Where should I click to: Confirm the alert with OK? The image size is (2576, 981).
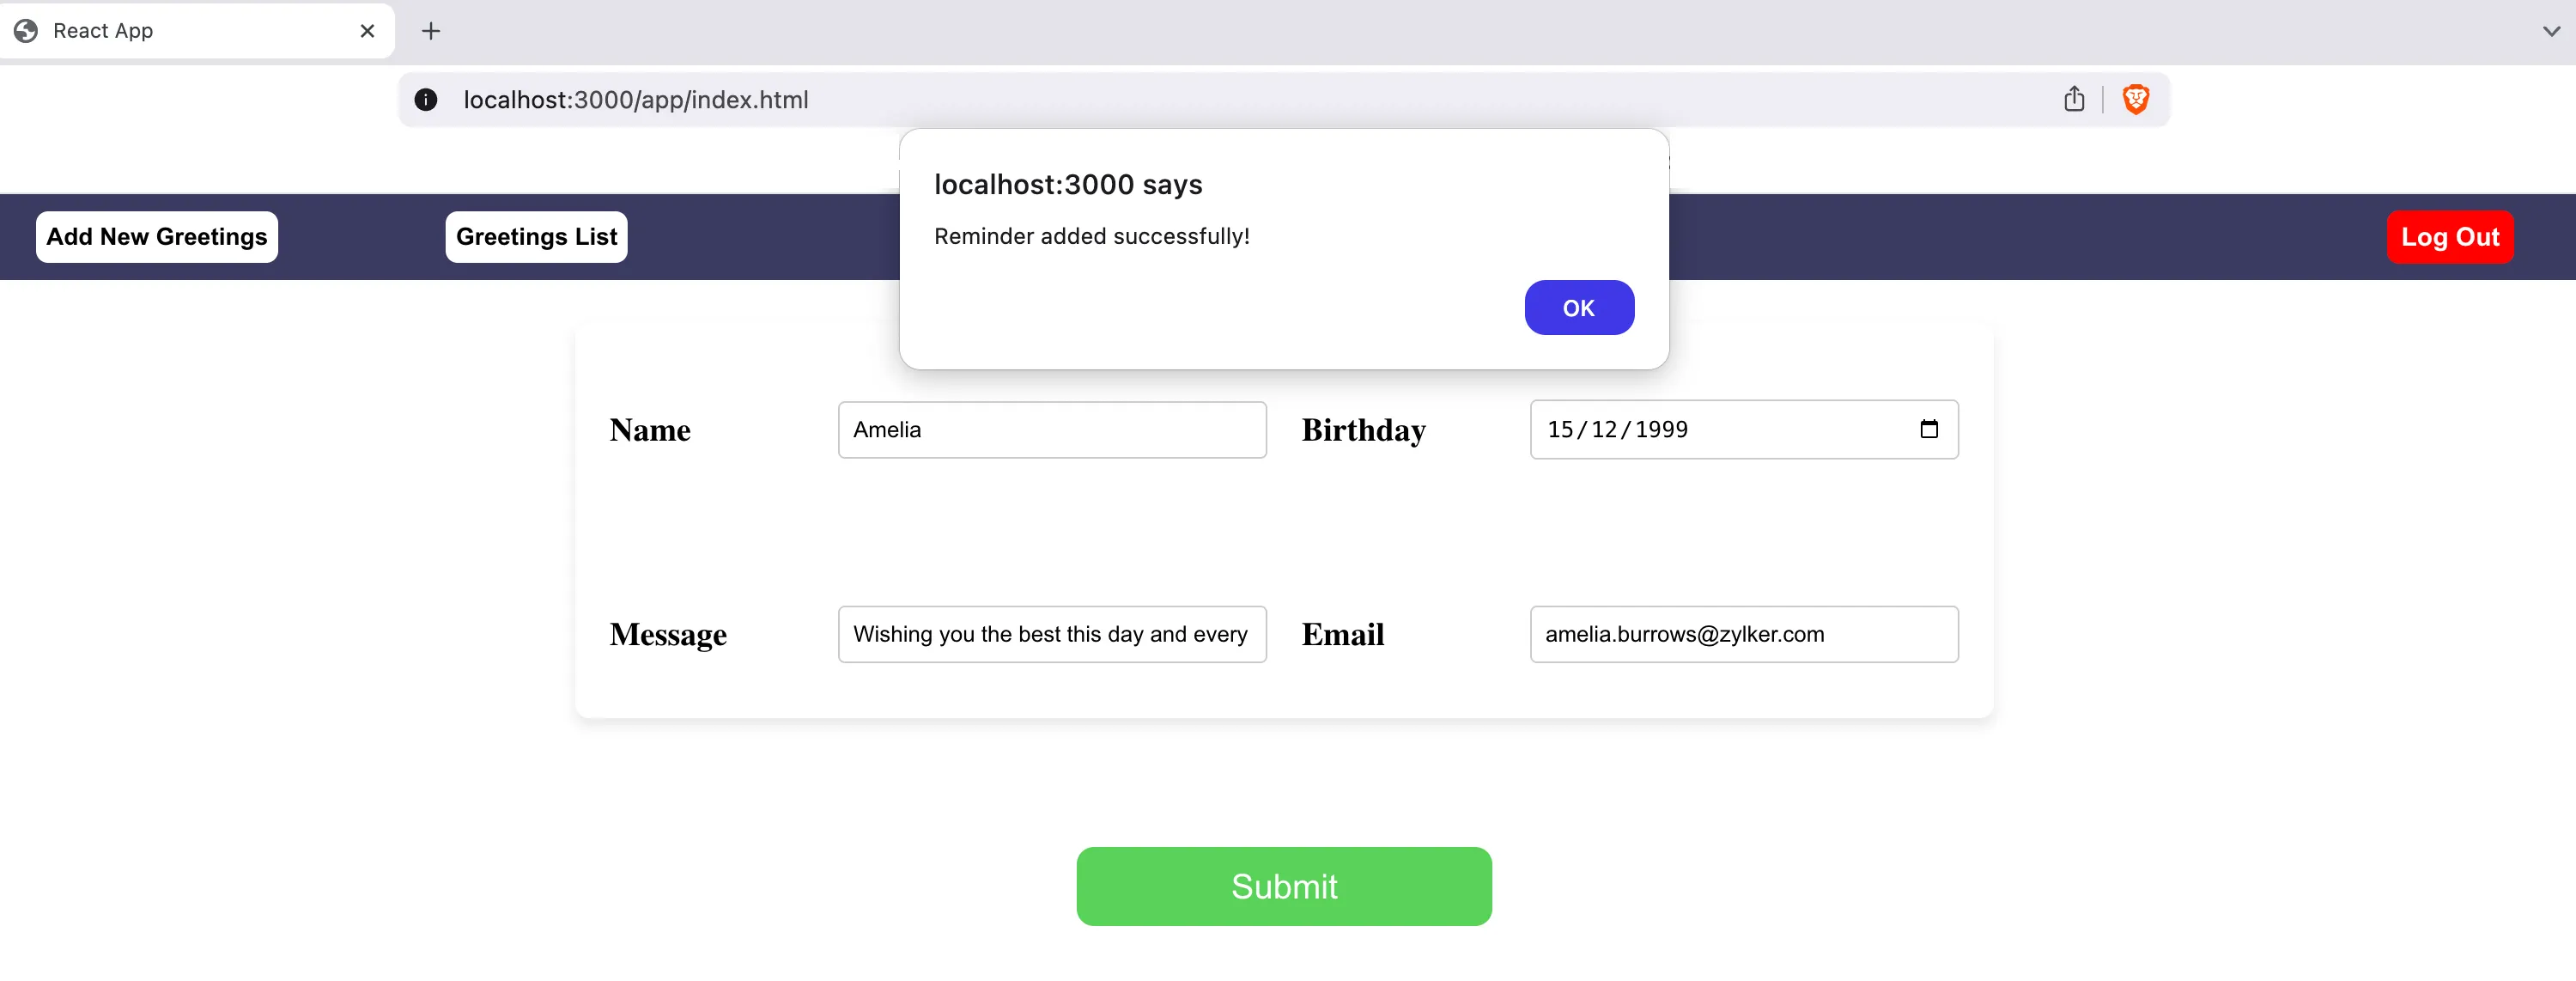[1579, 308]
